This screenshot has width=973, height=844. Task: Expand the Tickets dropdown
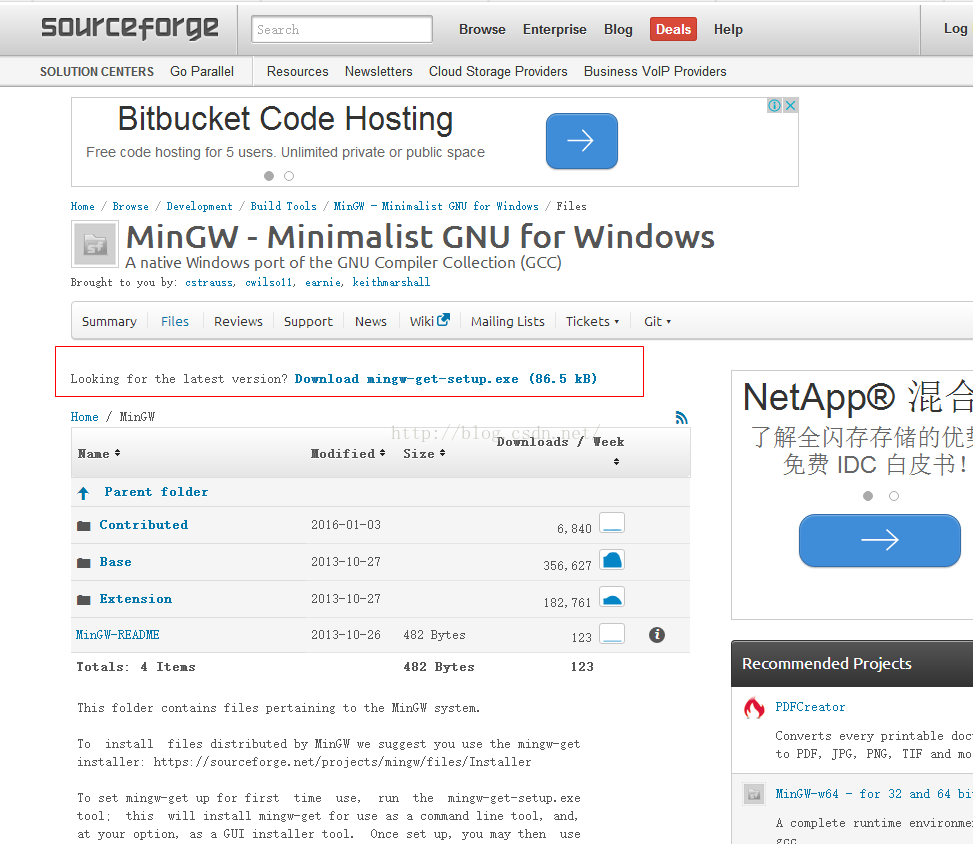(593, 321)
